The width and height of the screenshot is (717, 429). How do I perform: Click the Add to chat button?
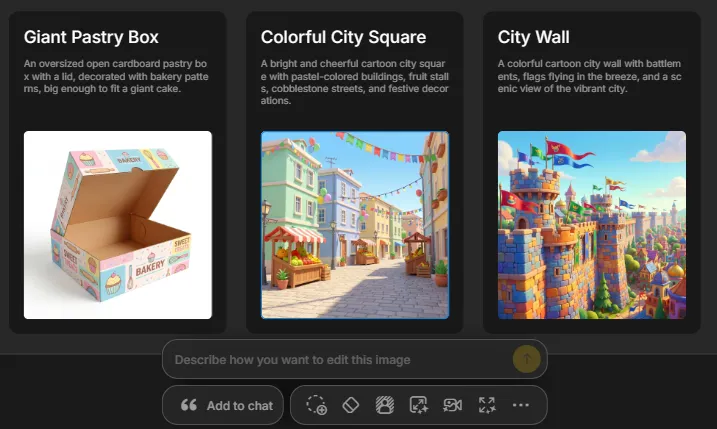point(223,405)
